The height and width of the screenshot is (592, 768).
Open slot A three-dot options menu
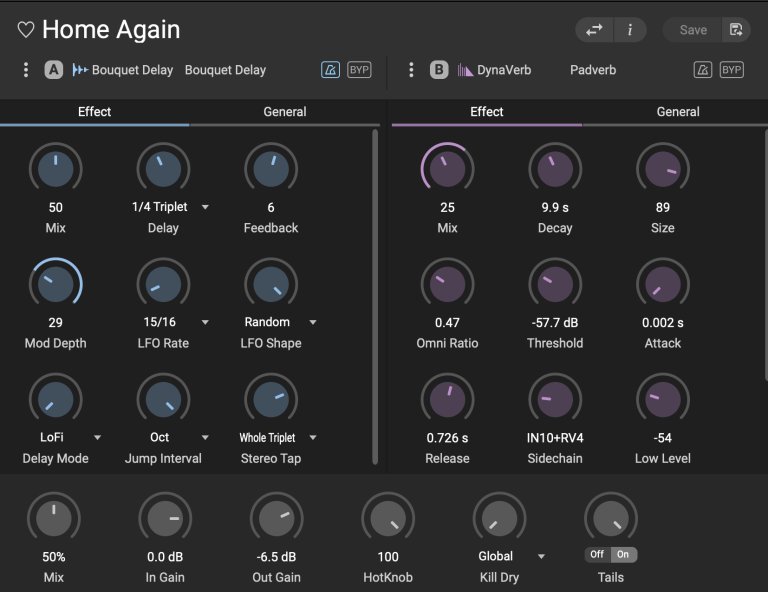[26, 70]
